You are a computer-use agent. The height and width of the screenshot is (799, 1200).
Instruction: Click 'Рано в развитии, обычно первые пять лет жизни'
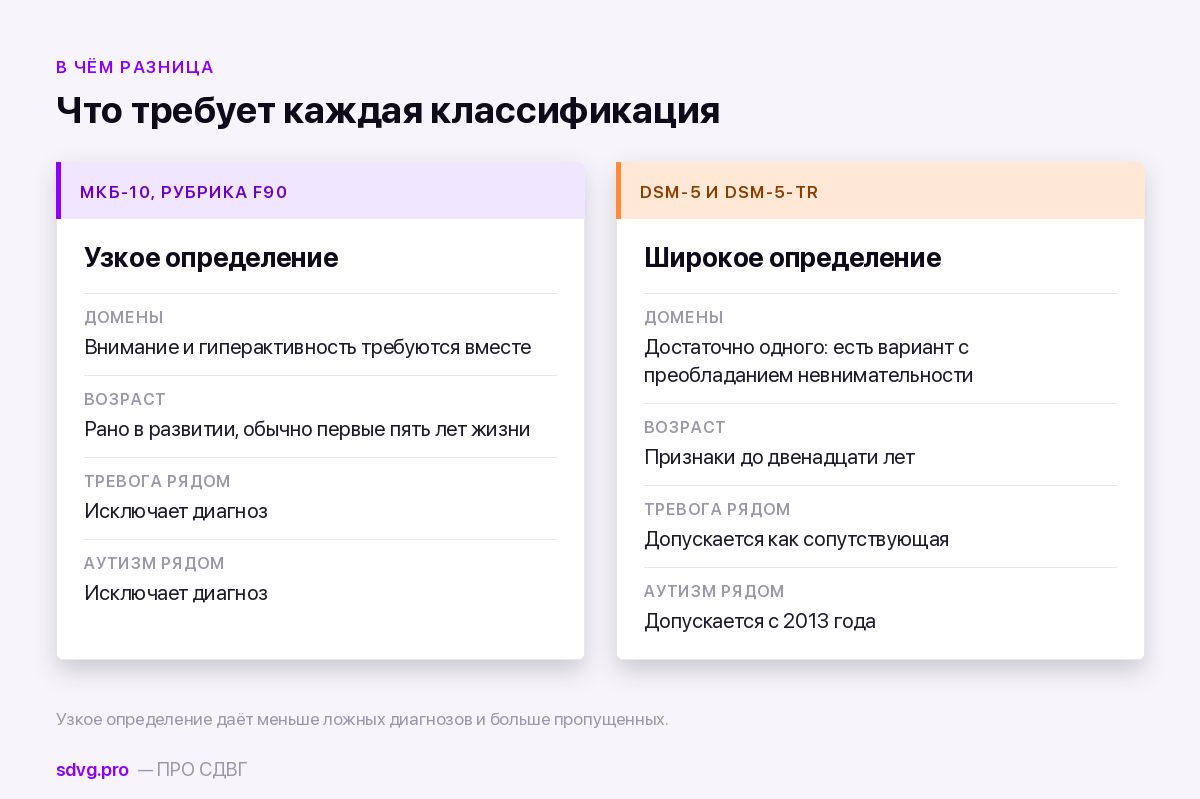tap(307, 429)
